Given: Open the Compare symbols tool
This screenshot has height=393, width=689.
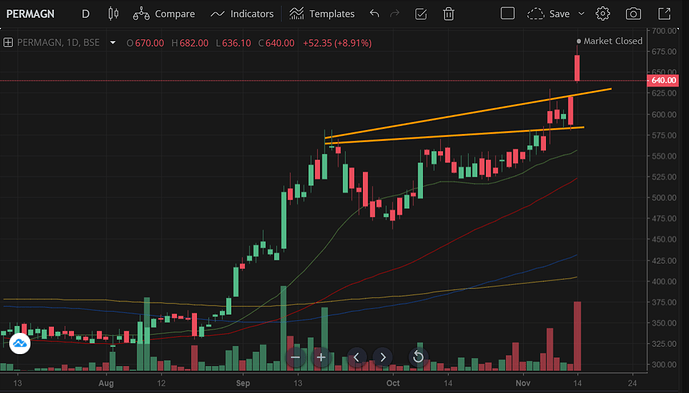Looking at the screenshot, I should [164, 14].
